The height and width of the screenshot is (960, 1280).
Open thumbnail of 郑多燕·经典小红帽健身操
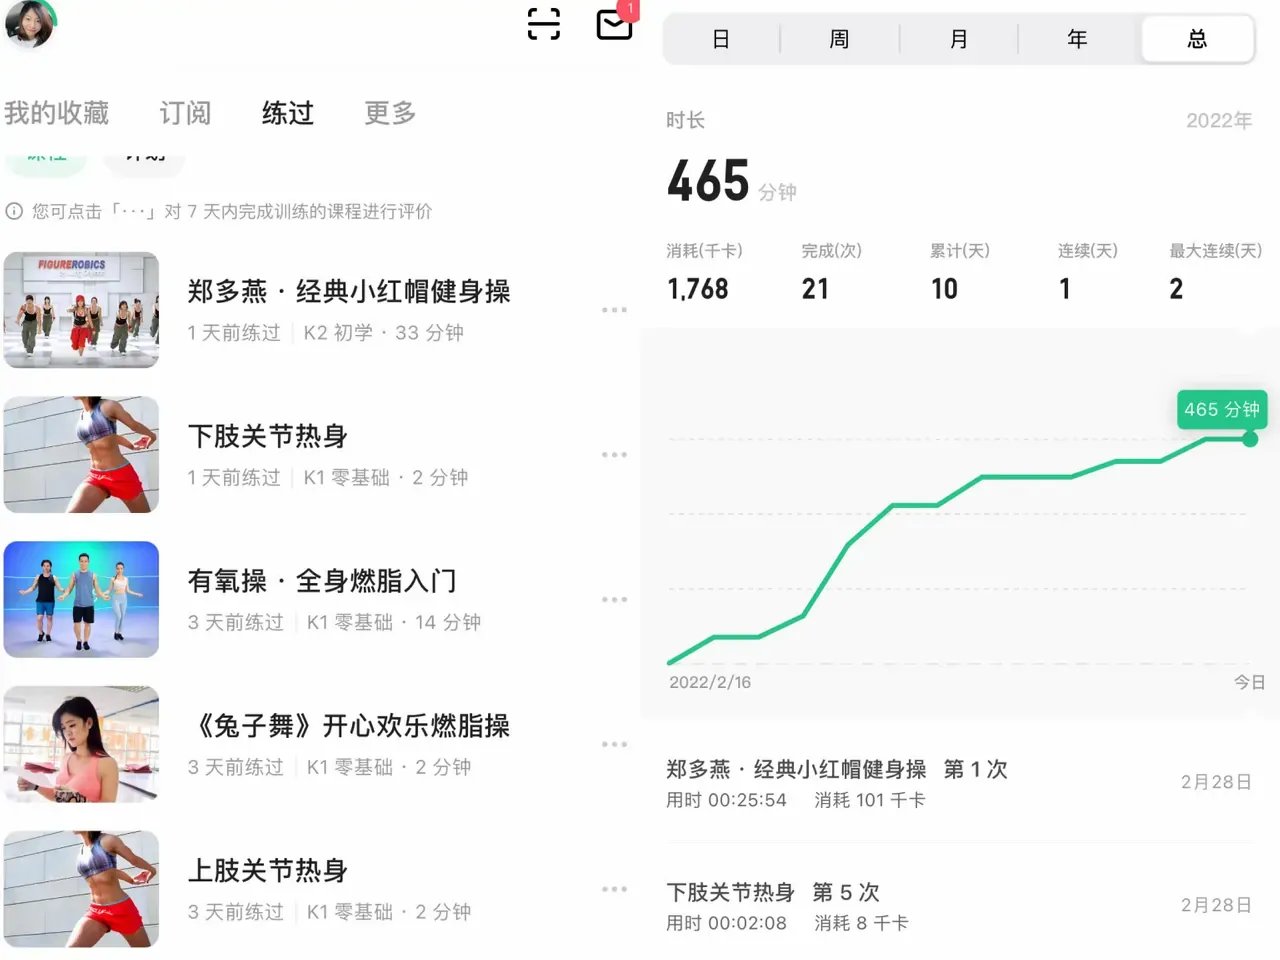81,310
